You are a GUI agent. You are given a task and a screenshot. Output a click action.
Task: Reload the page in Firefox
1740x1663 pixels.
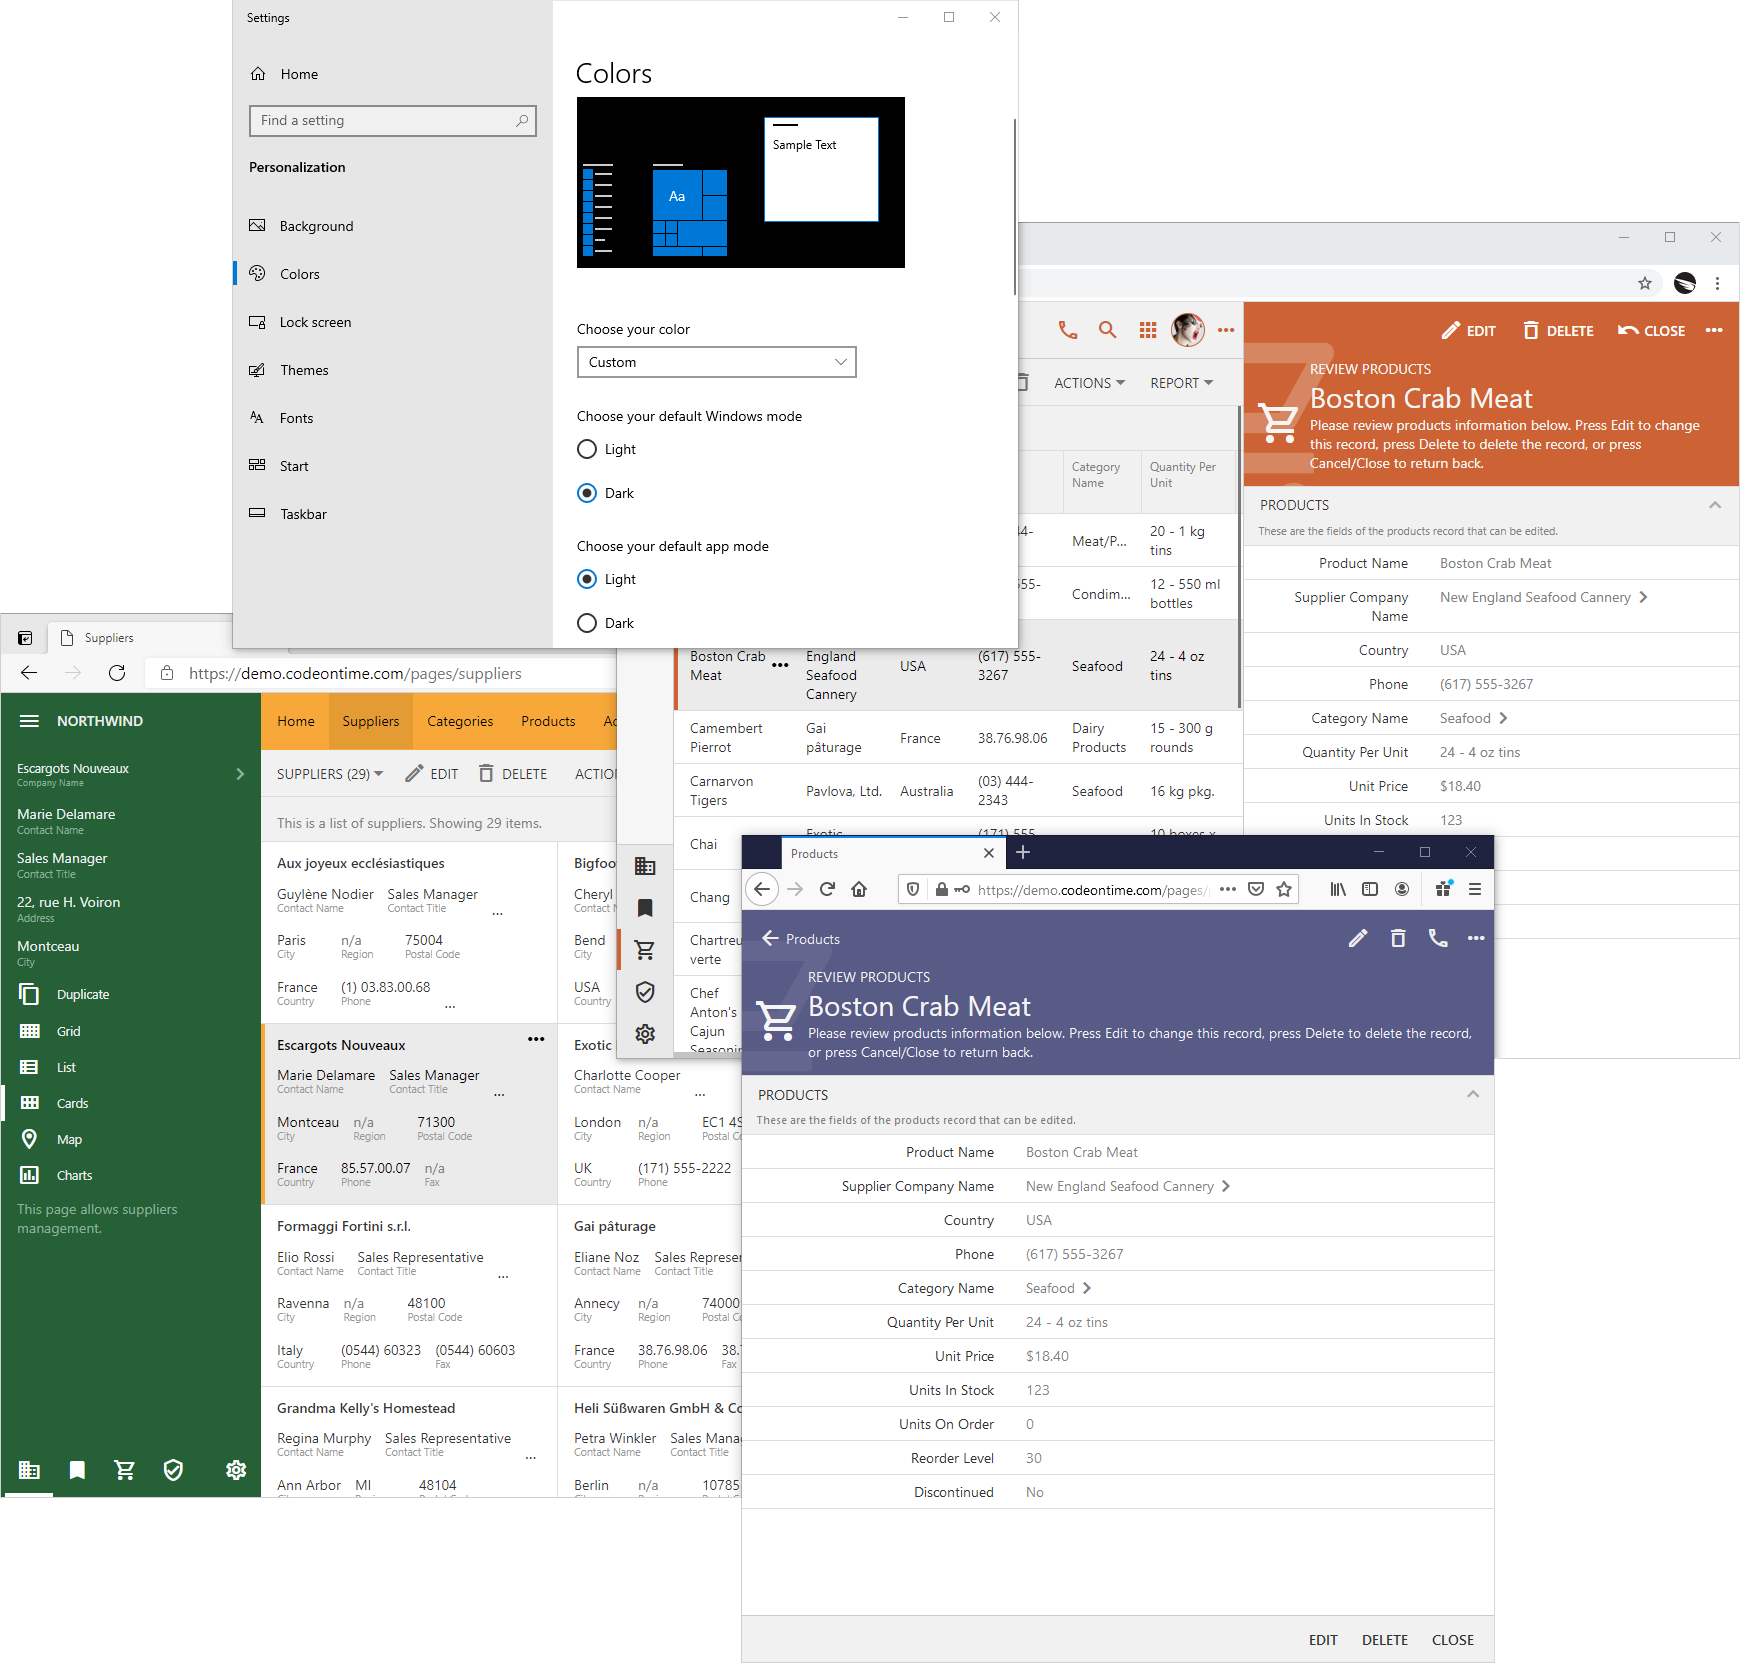[x=827, y=889]
